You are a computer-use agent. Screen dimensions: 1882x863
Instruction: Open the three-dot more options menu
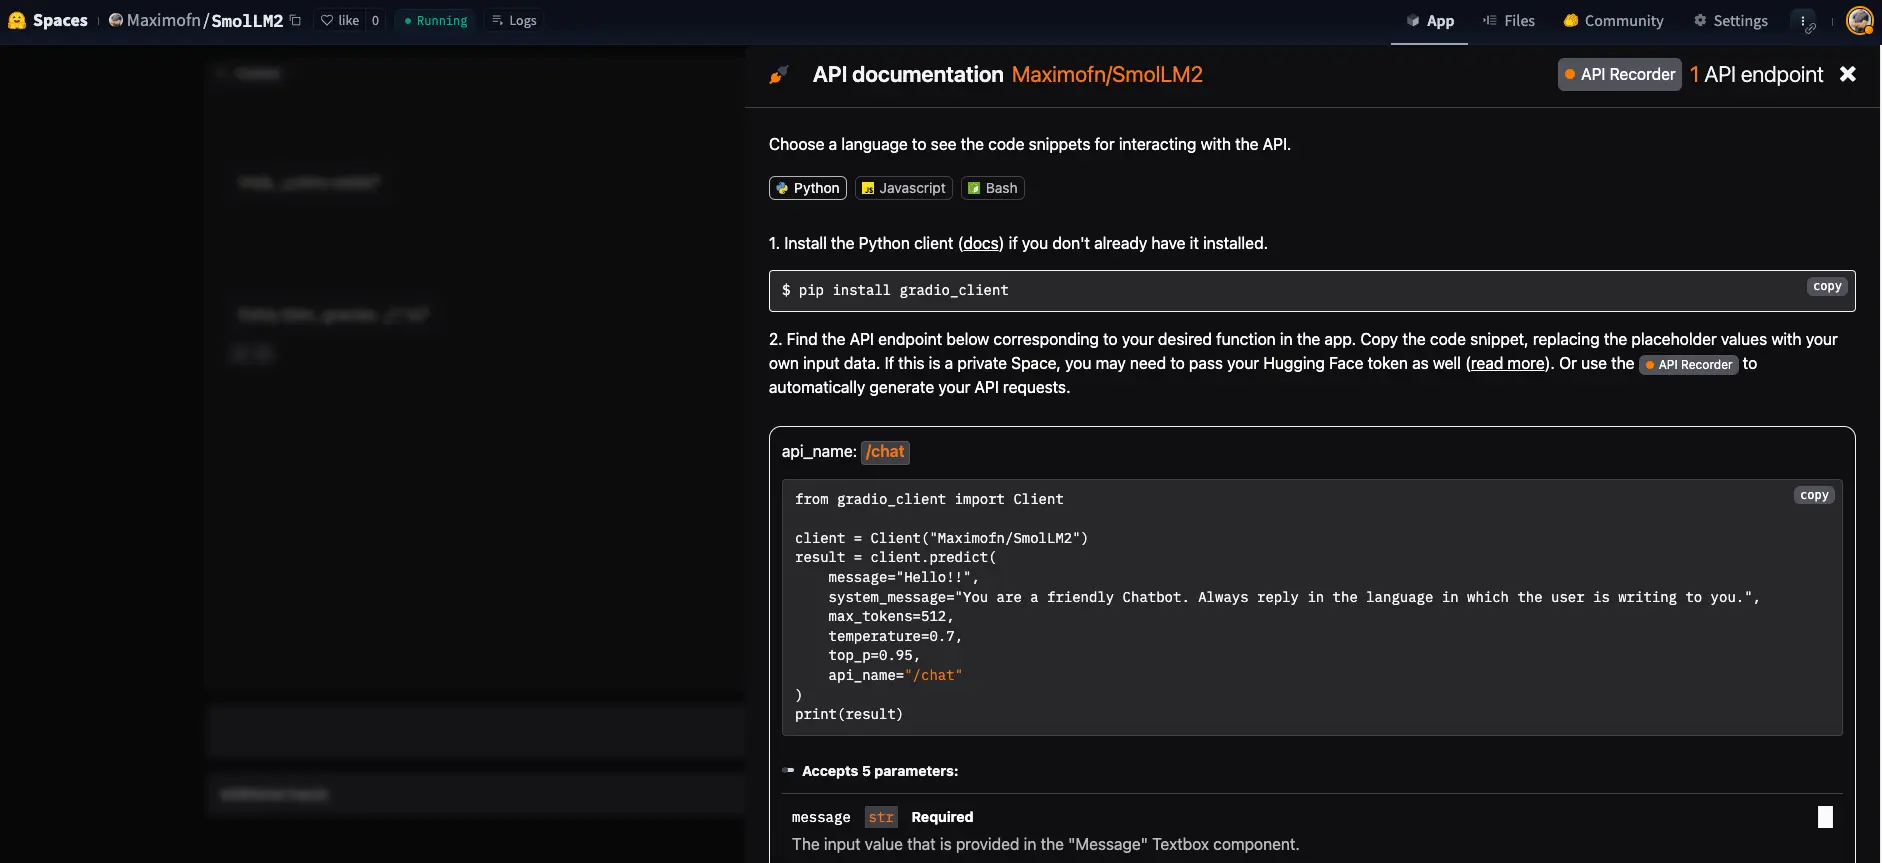coord(1803,21)
